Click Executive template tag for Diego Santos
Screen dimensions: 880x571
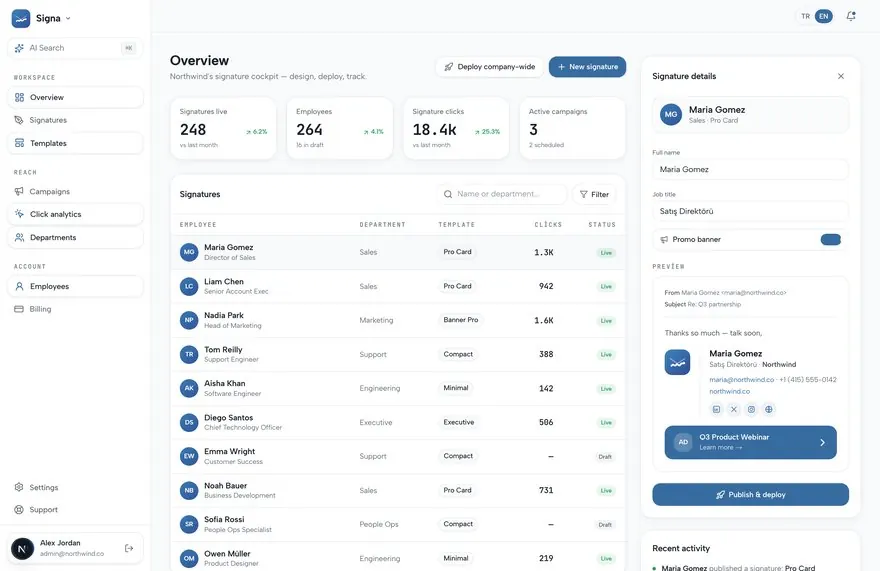click(459, 422)
